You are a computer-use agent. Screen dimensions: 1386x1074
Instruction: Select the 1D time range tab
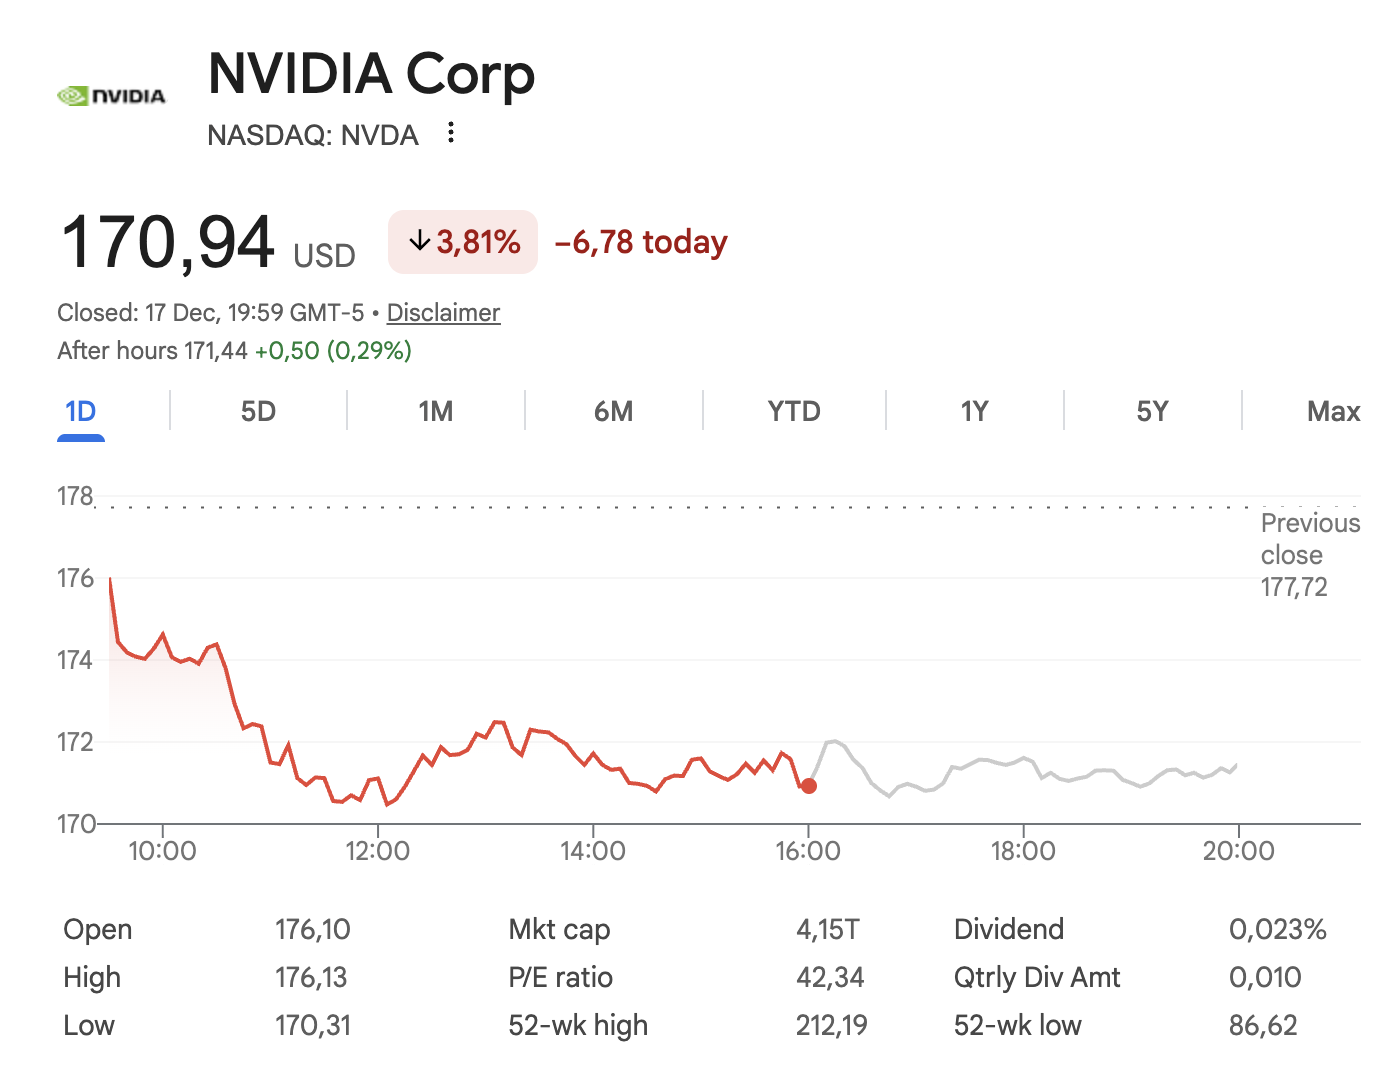[80, 412]
